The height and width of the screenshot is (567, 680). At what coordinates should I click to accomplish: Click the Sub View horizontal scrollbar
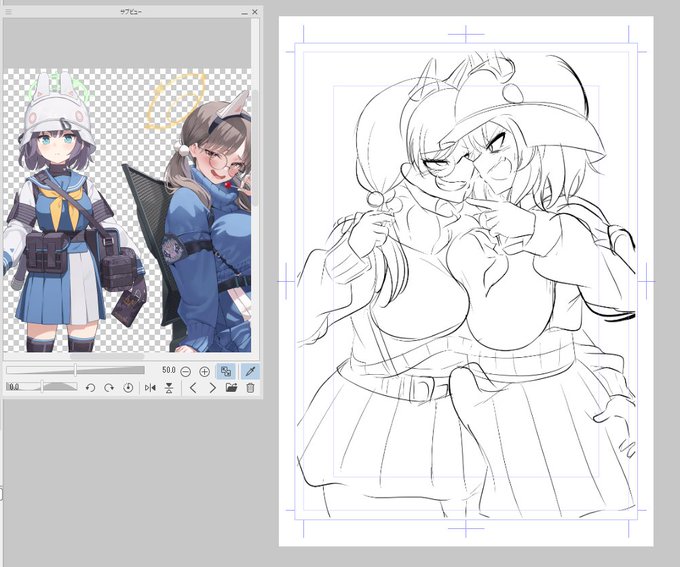[x=127, y=356]
